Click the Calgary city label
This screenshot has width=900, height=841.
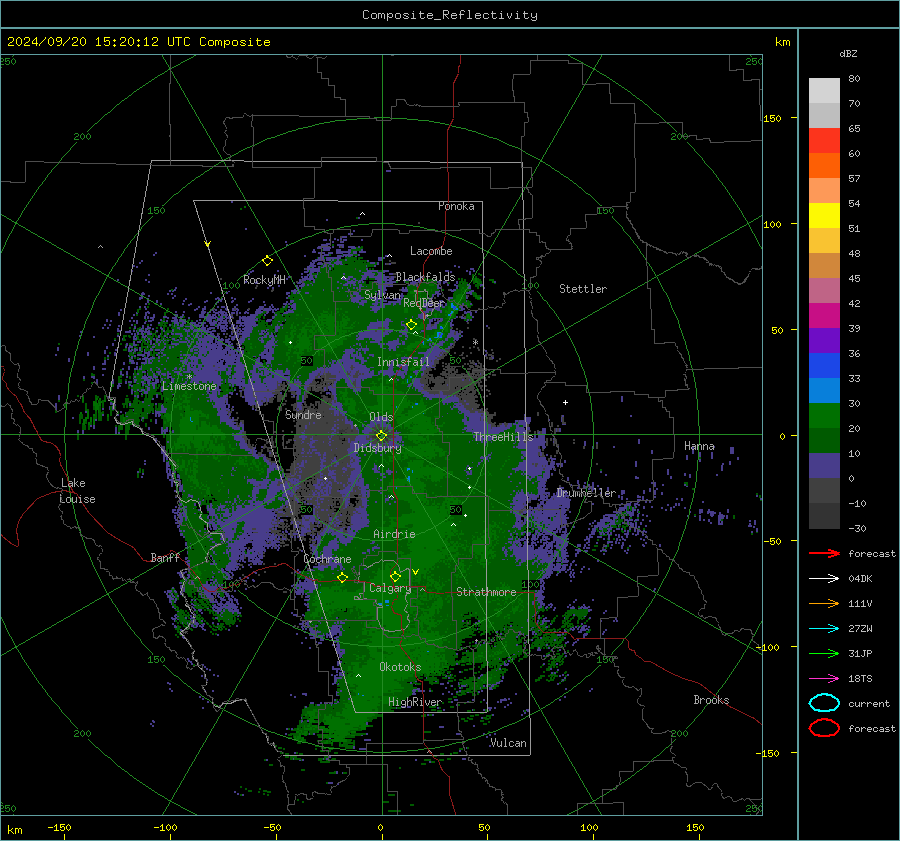click(390, 588)
